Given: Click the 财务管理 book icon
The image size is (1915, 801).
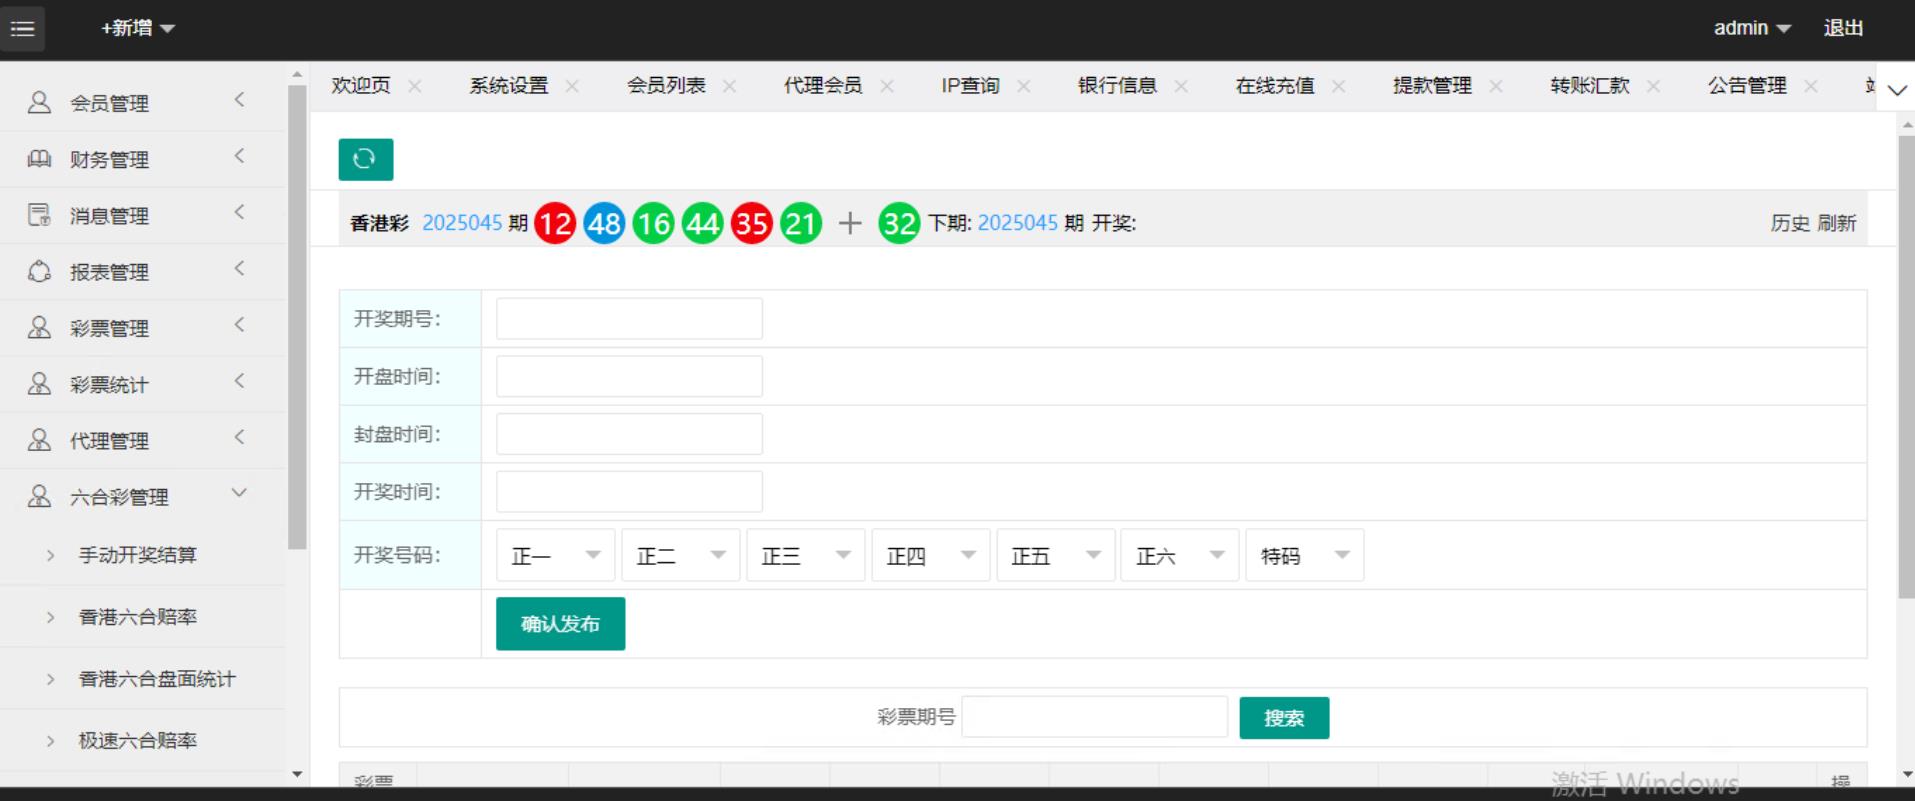Looking at the screenshot, I should [x=39, y=158].
